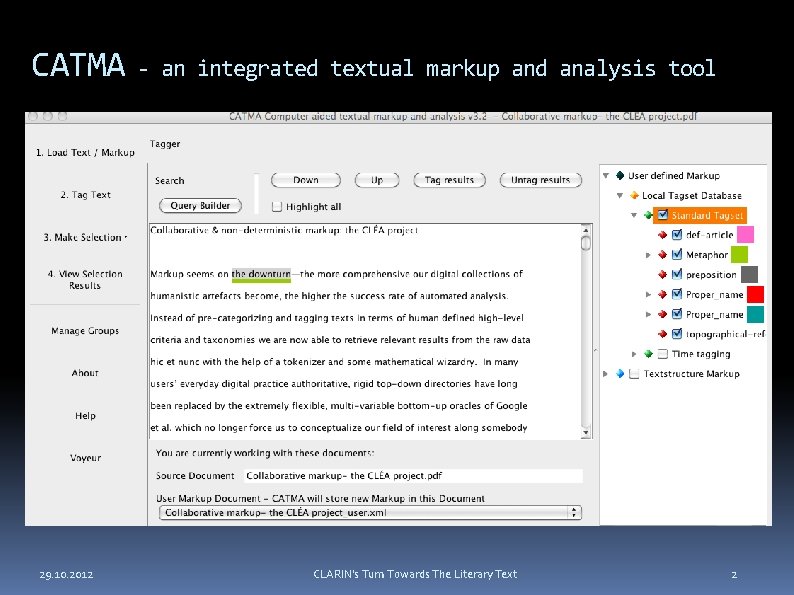
Task: Open the Query Builder
Action: (200, 206)
